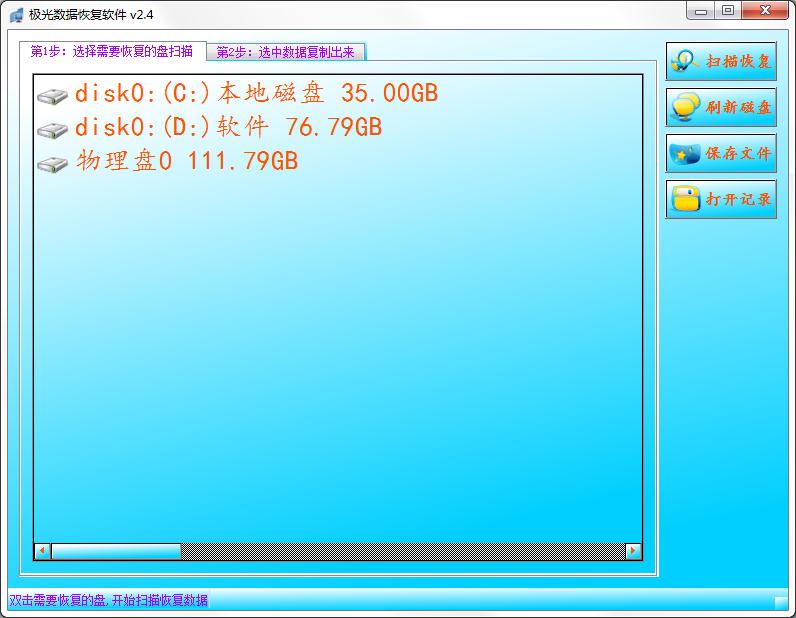Screen dimensions: 796x618
Task: Click the magnifier icon on 扫描恢复 button
Action: pos(685,61)
